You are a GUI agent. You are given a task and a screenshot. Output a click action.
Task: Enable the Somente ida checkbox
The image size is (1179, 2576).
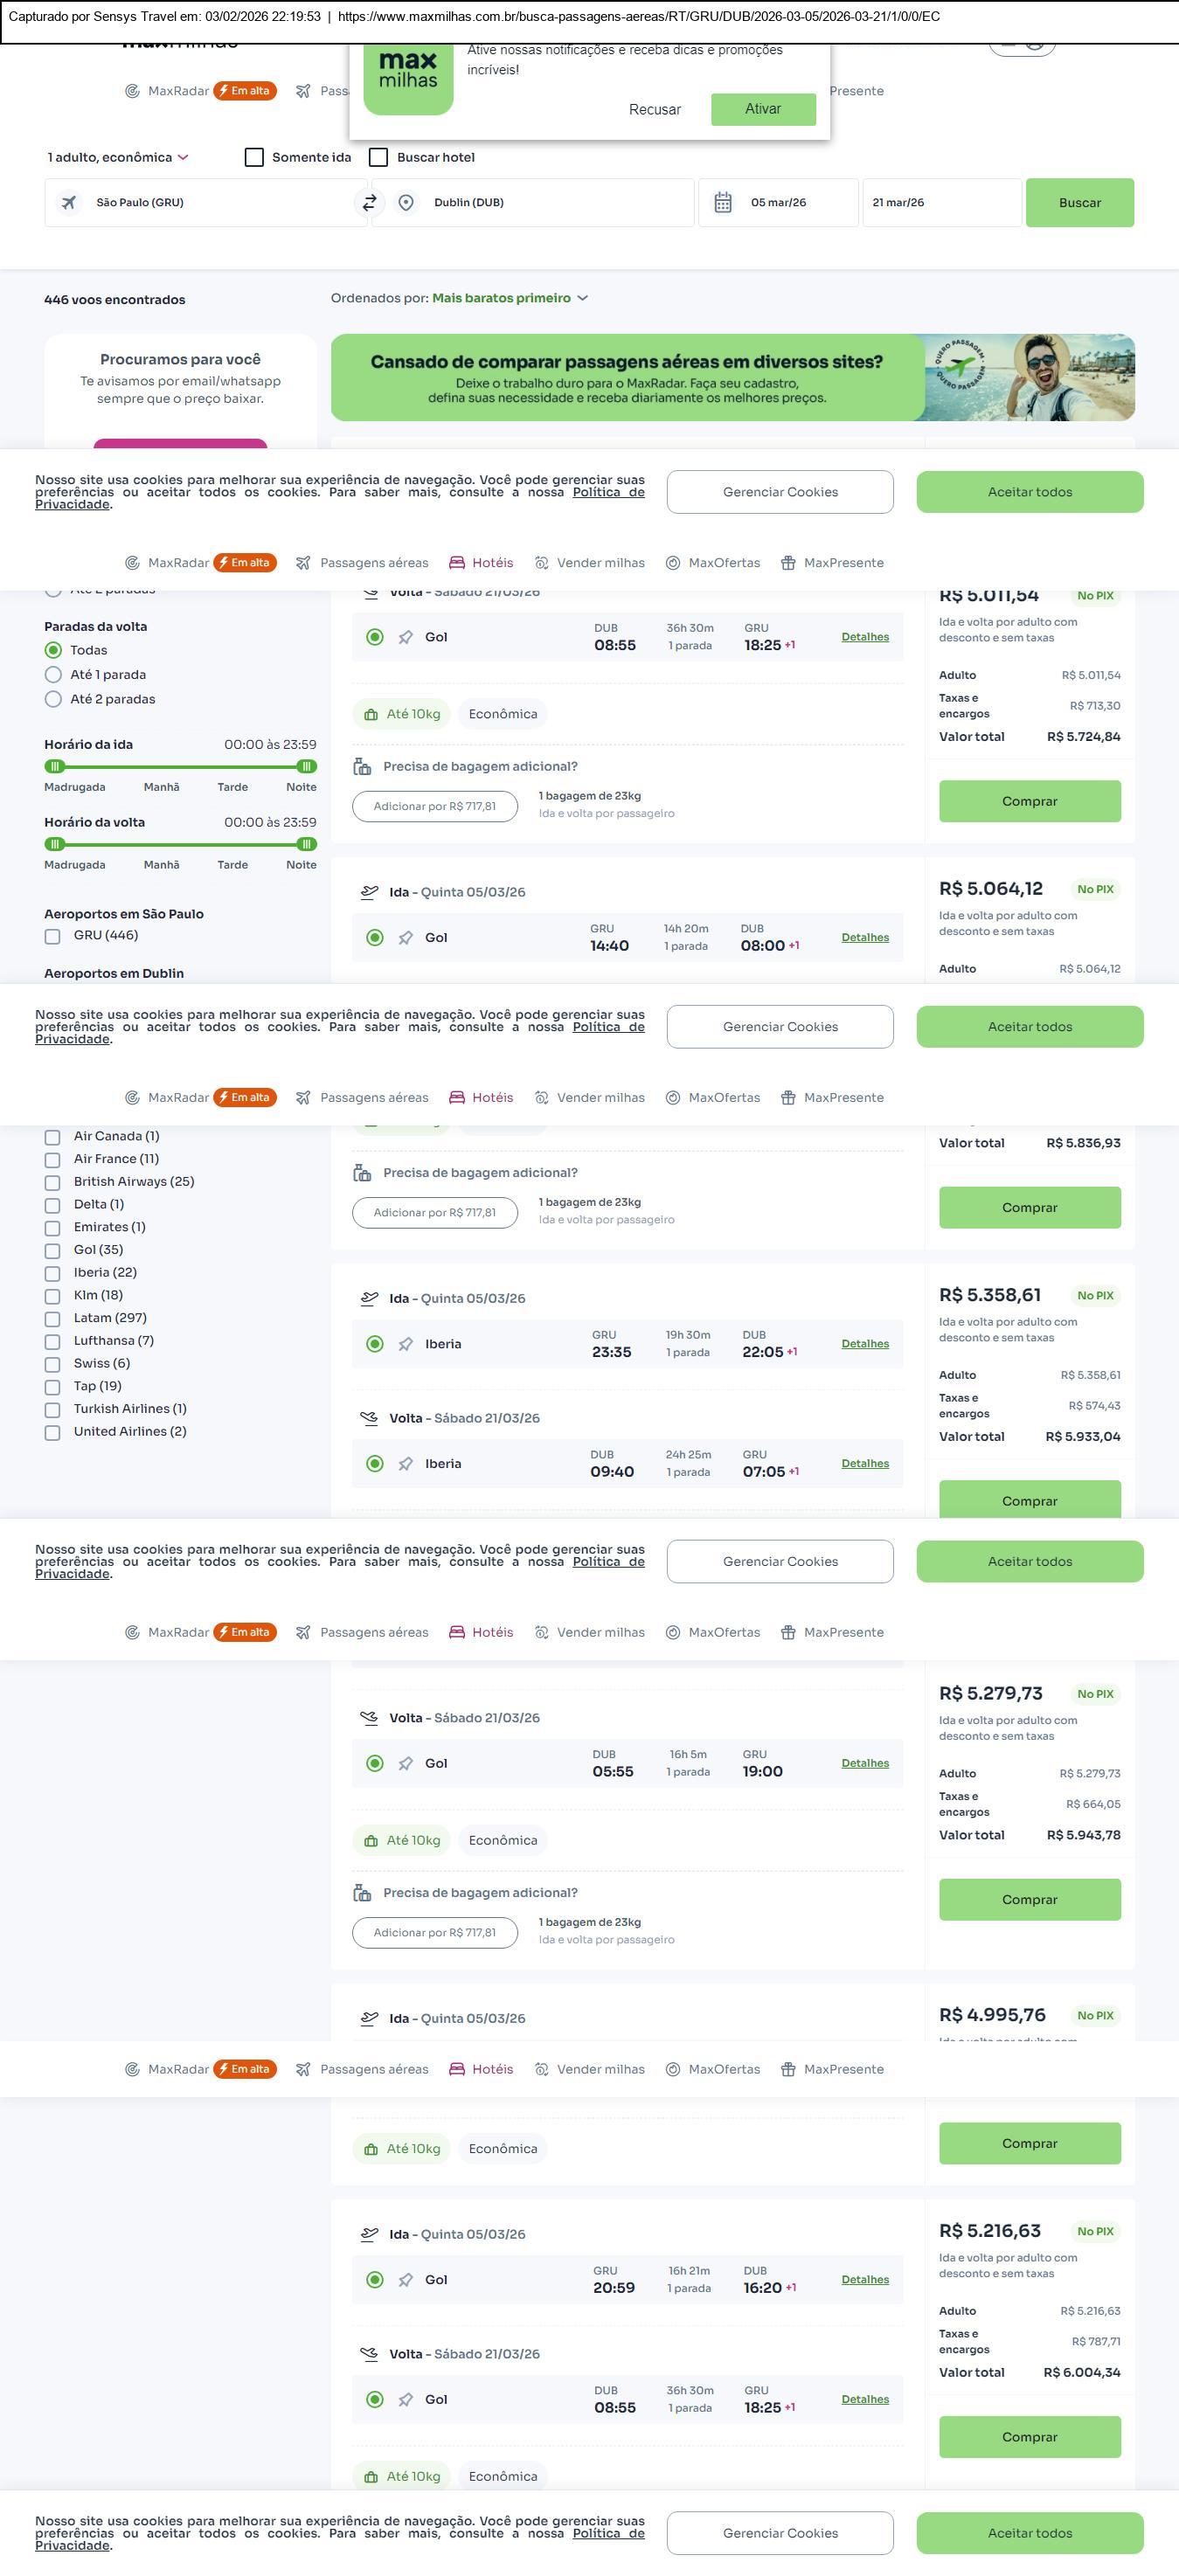tap(254, 157)
